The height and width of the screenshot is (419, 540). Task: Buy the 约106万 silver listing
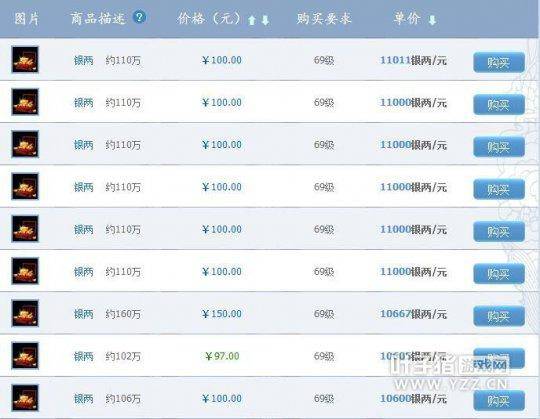point(499,400)
